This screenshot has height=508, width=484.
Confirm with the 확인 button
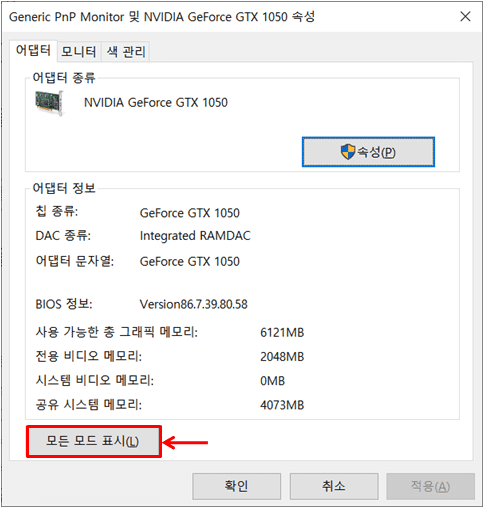click(236, 486)
